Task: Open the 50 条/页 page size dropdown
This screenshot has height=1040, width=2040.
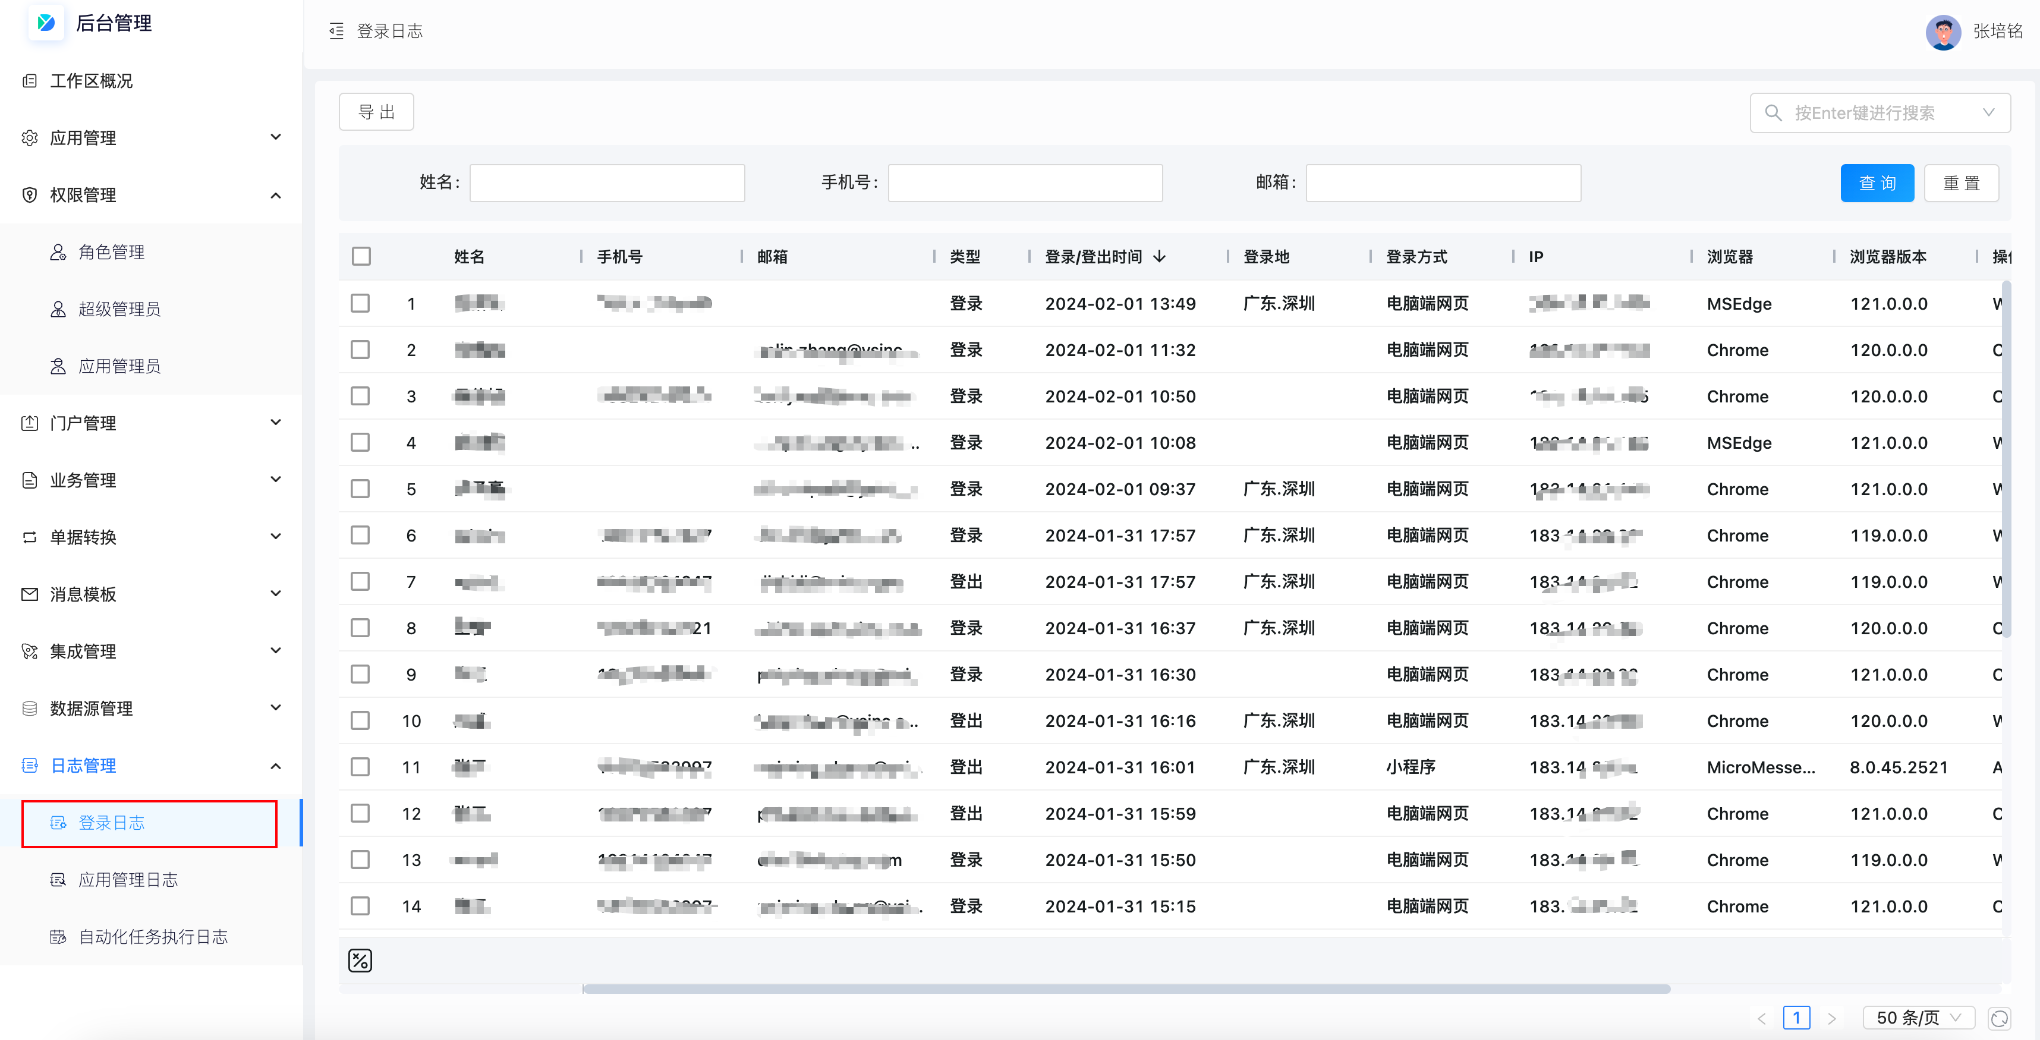Action: (x=1917, y=1018)
